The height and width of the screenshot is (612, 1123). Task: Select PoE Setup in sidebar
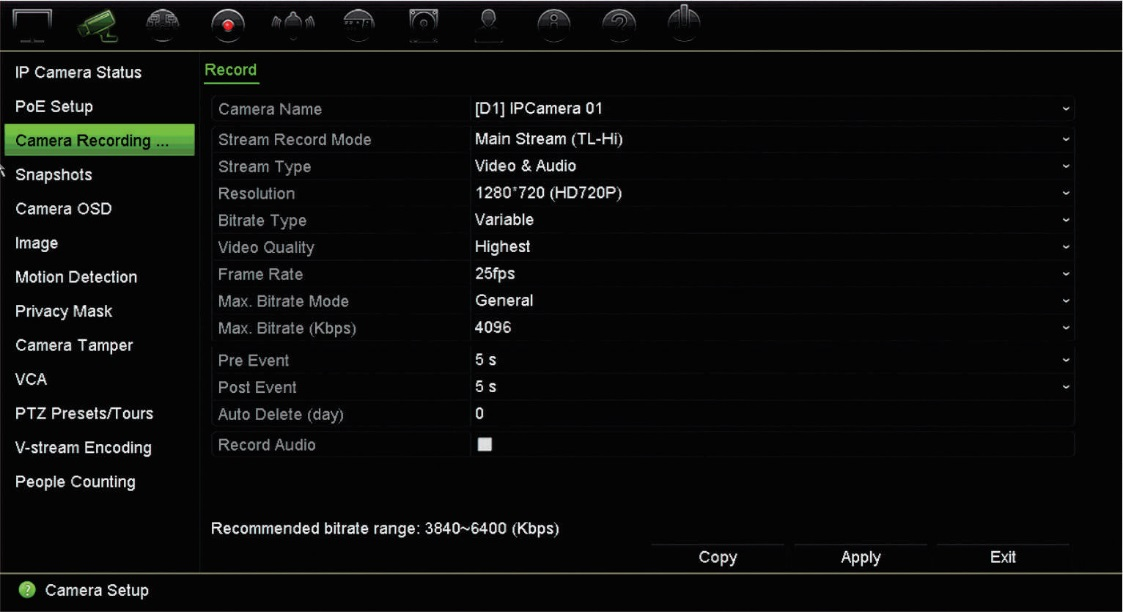(54, 107)
